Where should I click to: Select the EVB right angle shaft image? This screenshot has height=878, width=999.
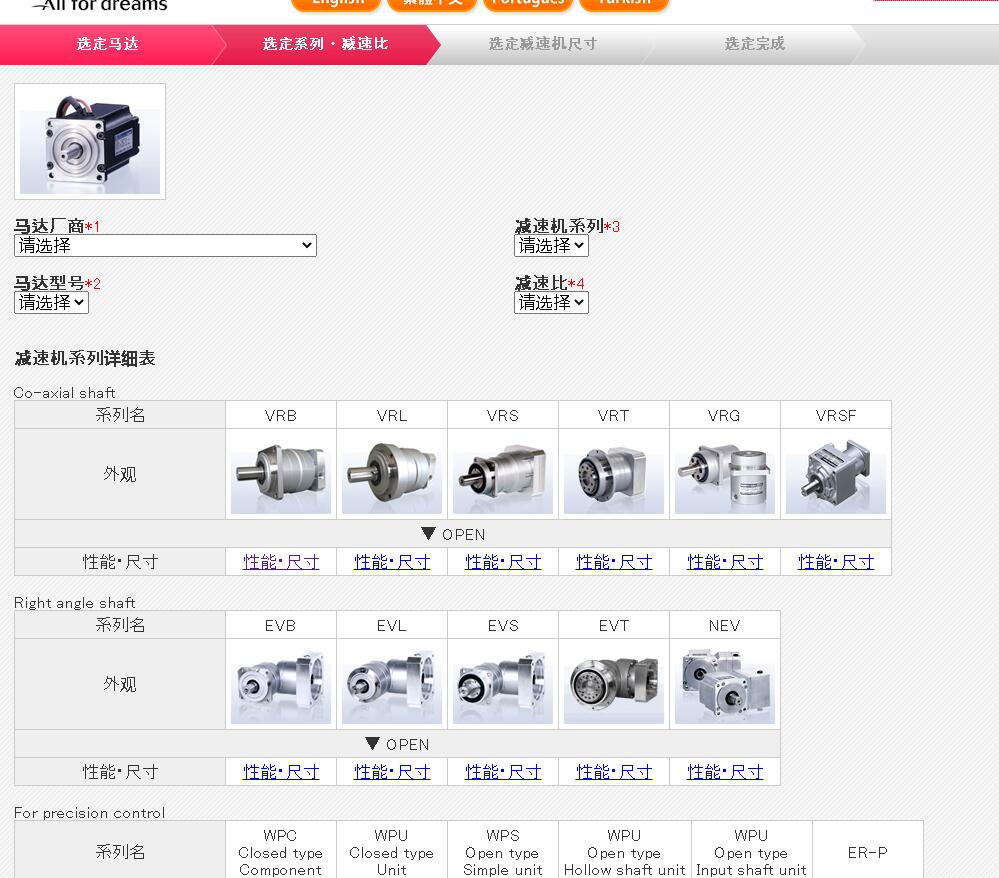[x=280, y=683]
